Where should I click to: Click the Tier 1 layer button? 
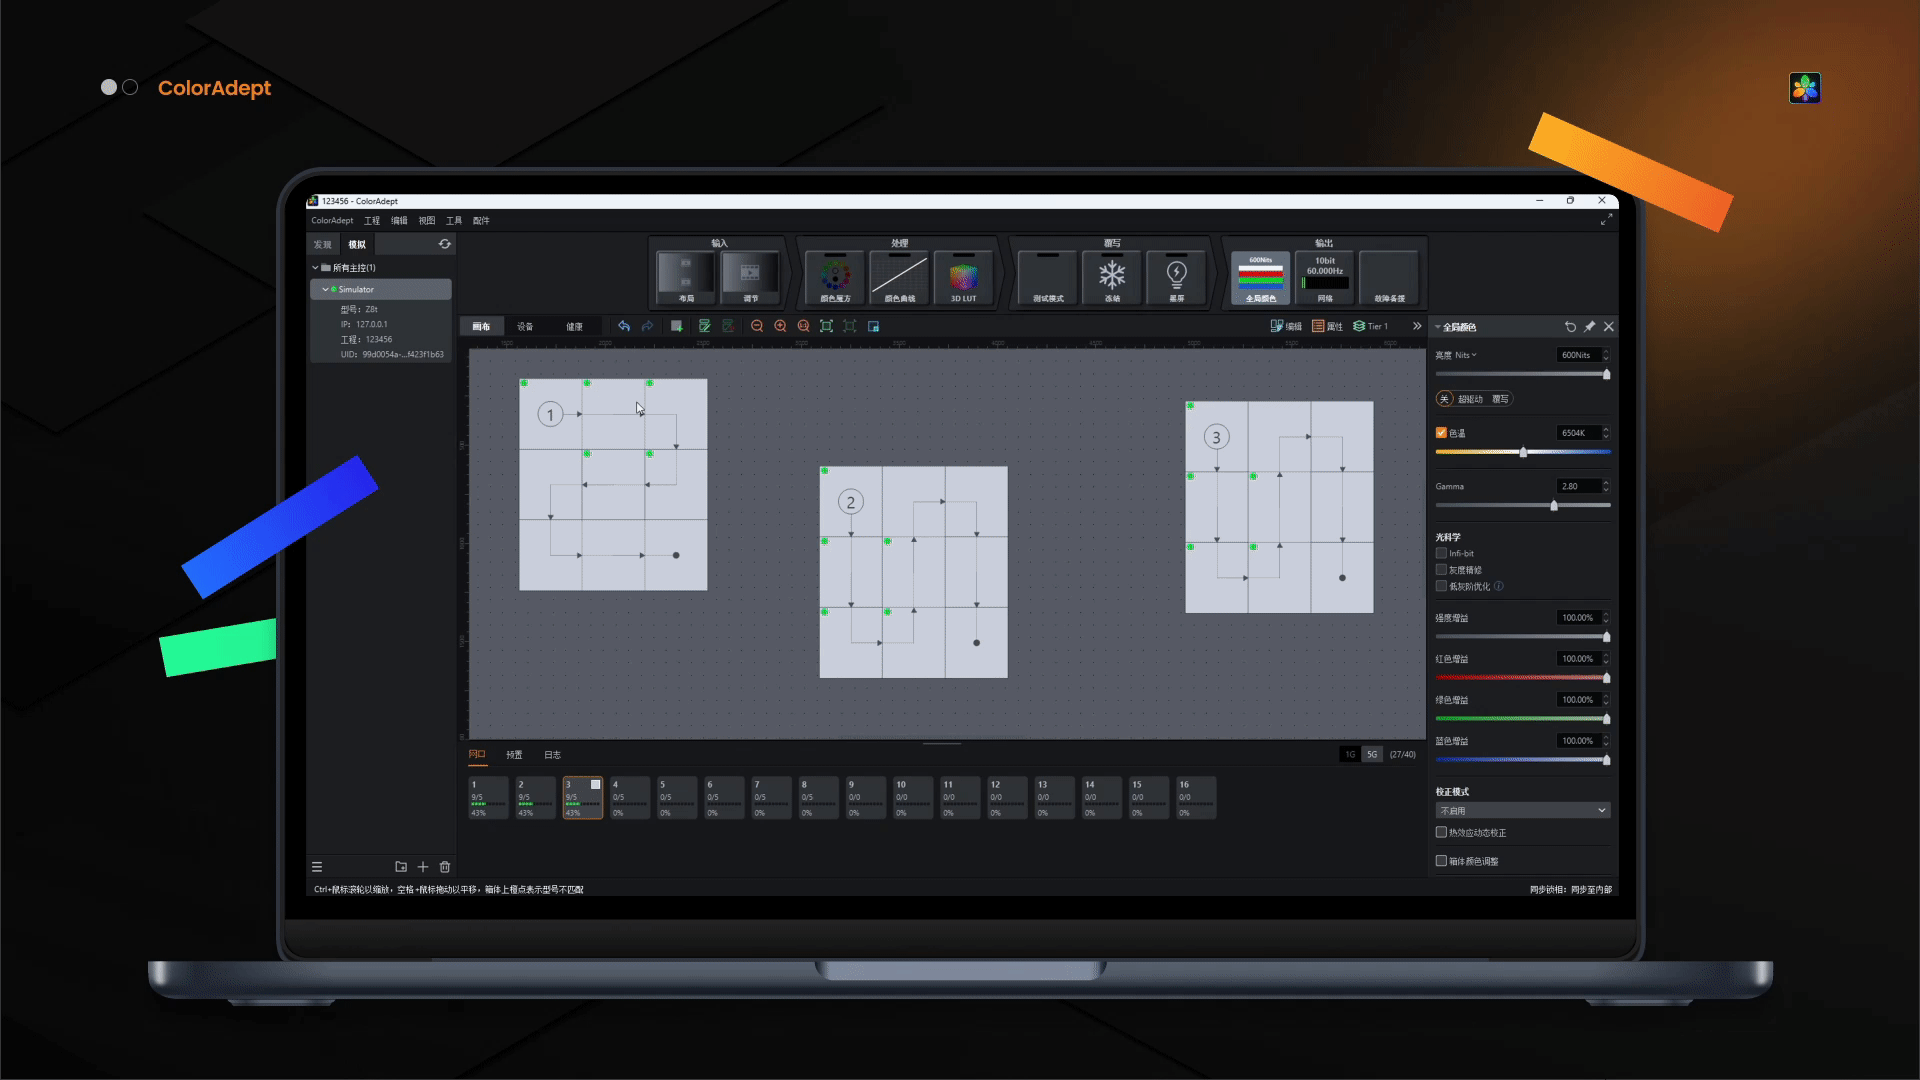[x=1370, y=326]
